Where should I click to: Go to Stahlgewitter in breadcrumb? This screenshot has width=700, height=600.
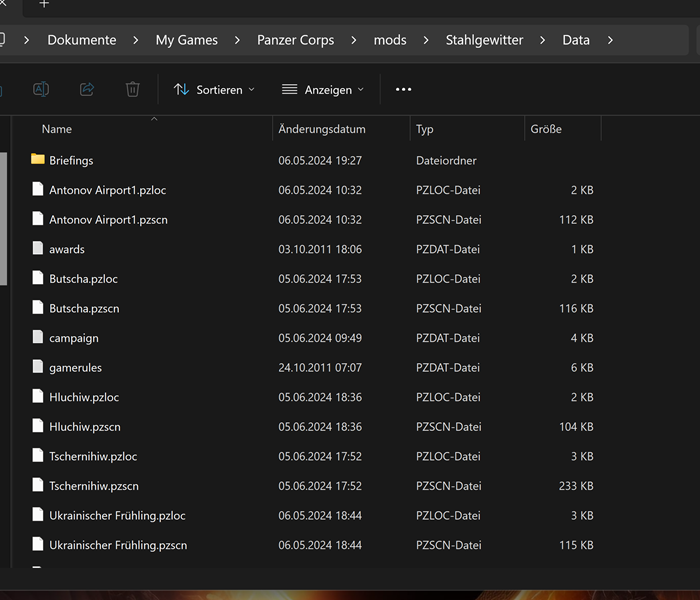point(484,40)
